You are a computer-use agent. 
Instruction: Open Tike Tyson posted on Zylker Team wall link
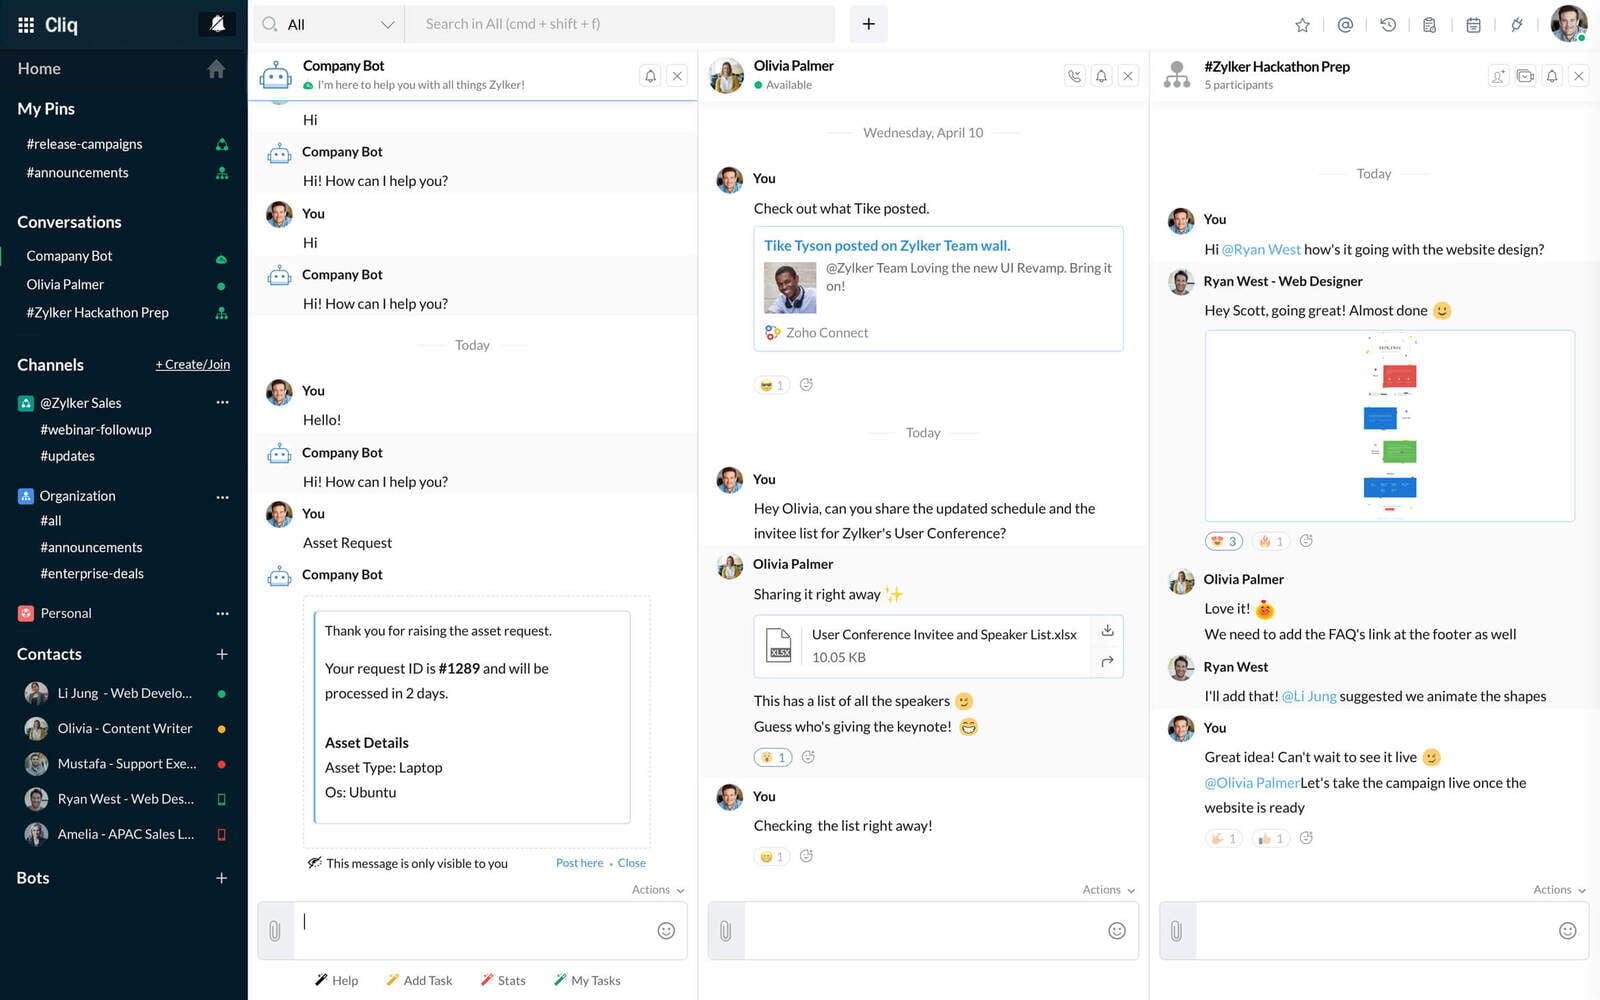click(x=887, y=246)
